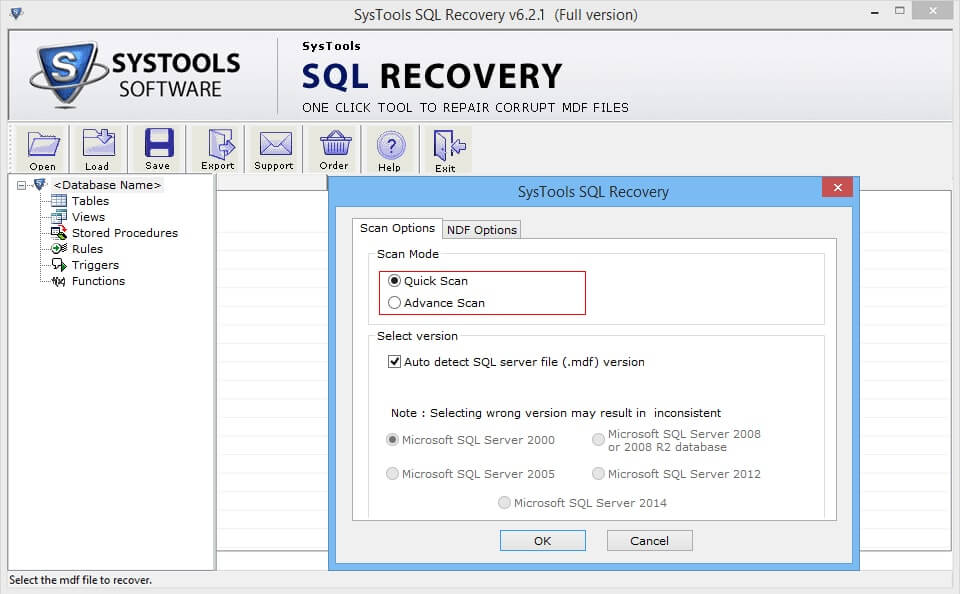Choose Microsoft SQL Server 2014 option
The height and width of the screenshot is (594, 960).
504,502
